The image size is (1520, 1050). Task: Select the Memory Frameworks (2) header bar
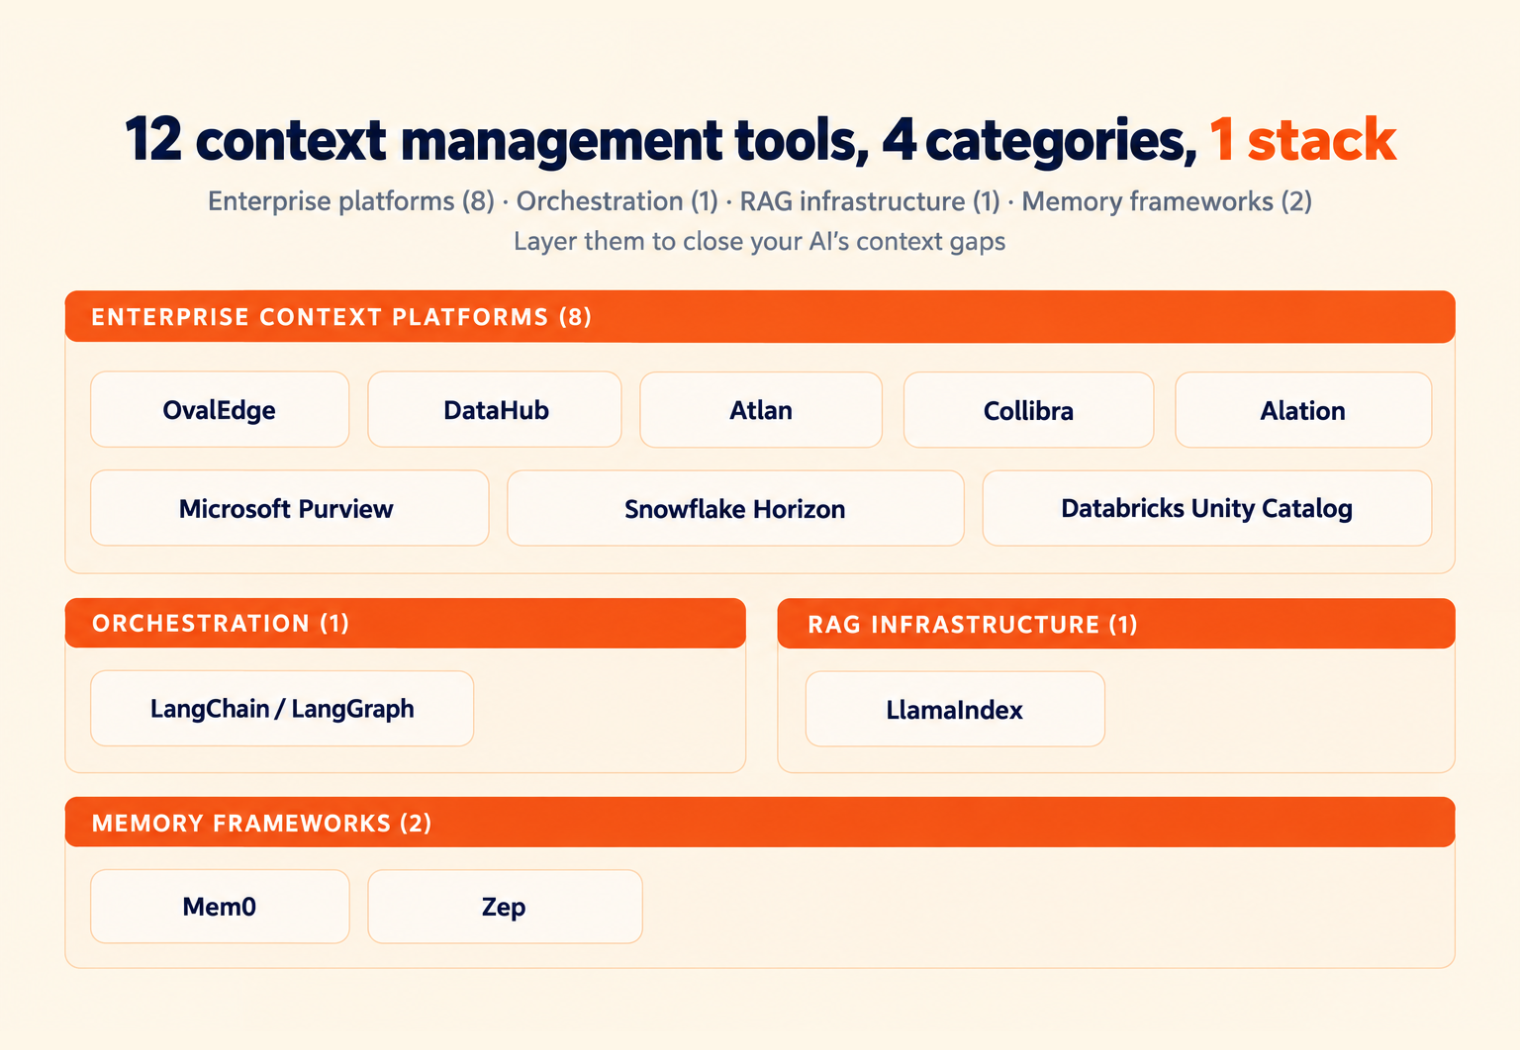coord(760,822)
